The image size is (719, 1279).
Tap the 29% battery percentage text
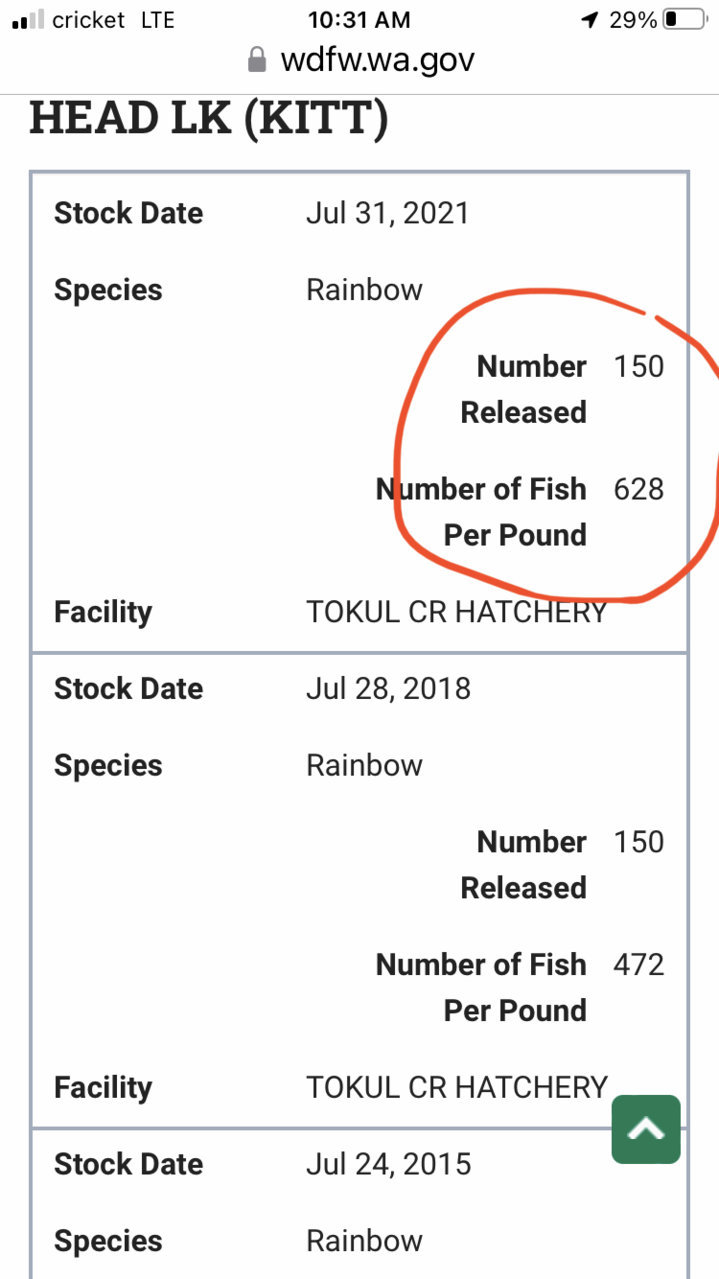(x=633, y=20)
